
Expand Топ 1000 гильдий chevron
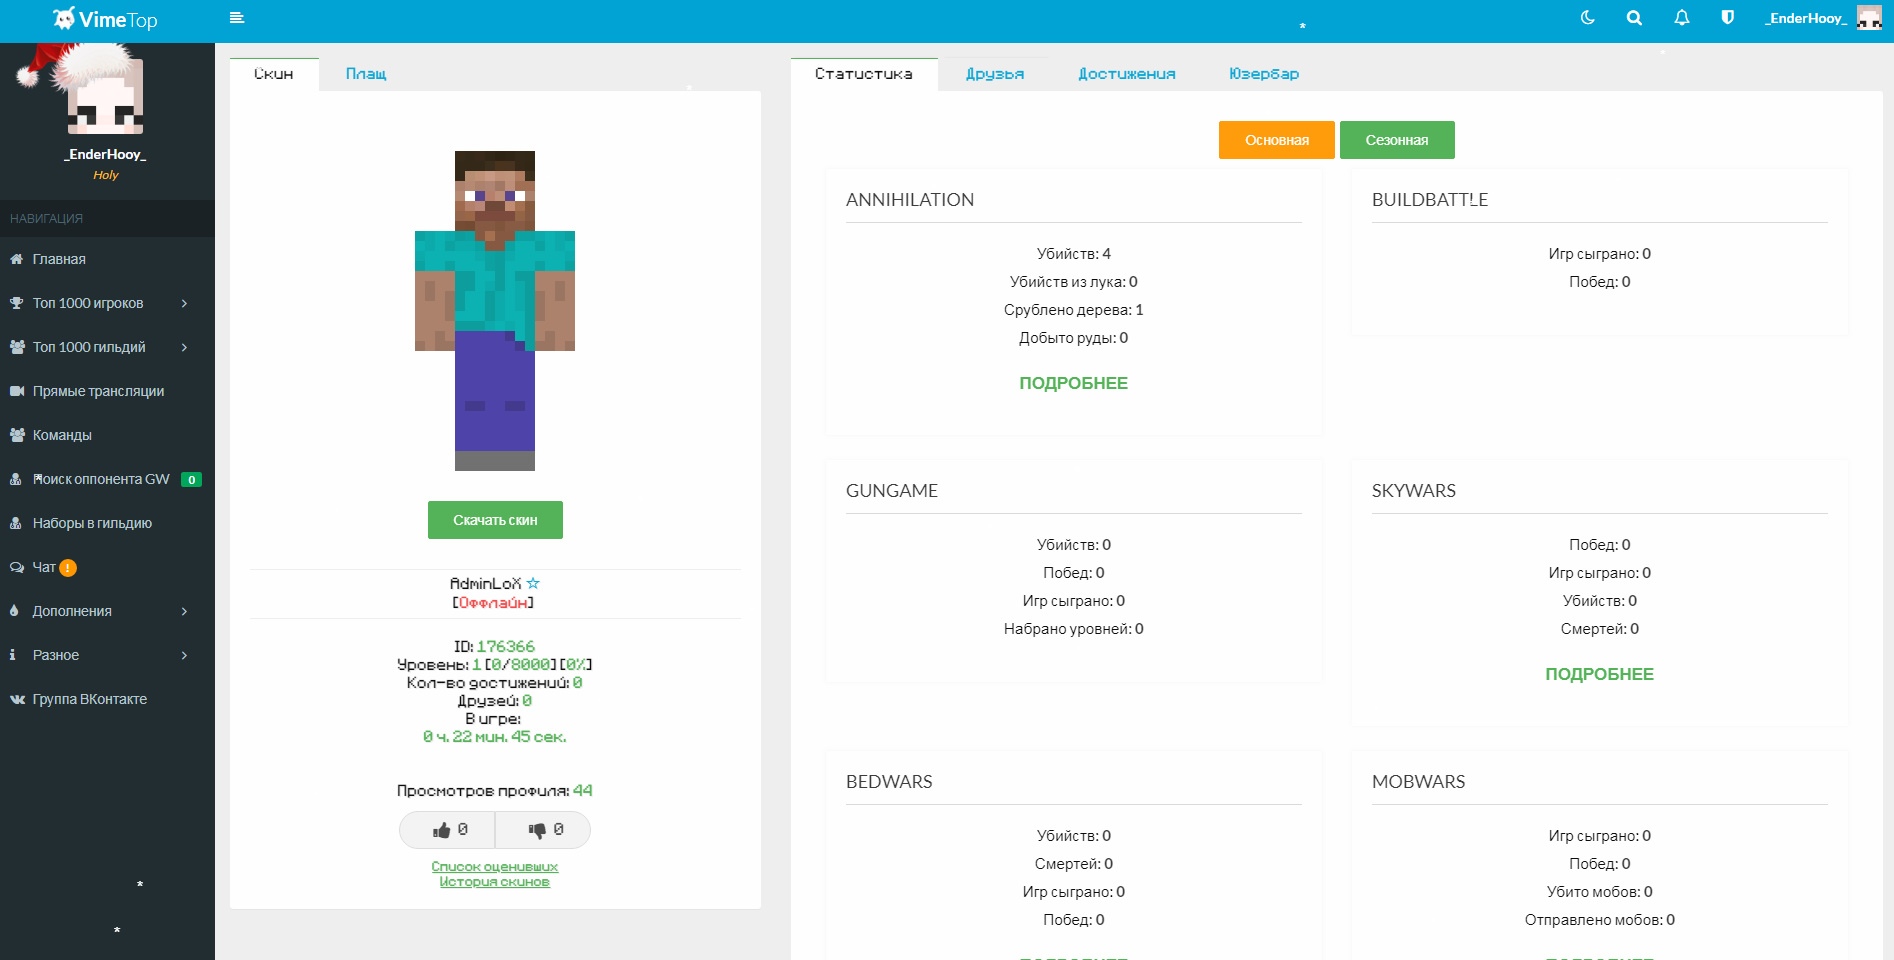[185, 347]
